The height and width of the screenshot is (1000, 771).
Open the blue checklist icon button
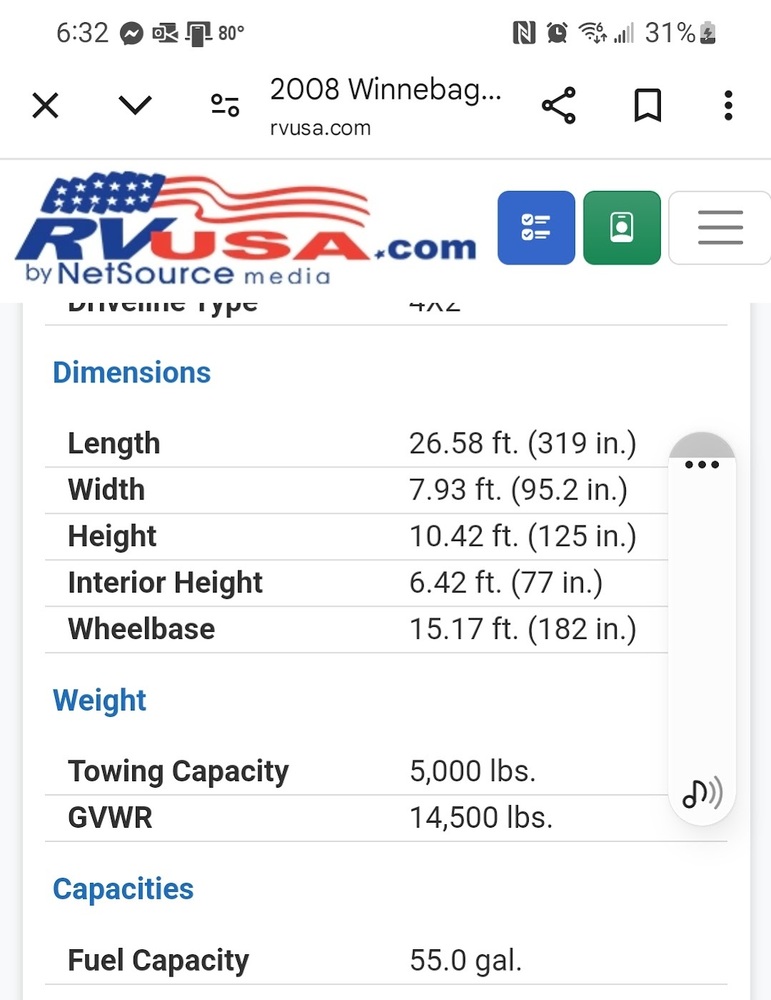(x=536, y=228)
